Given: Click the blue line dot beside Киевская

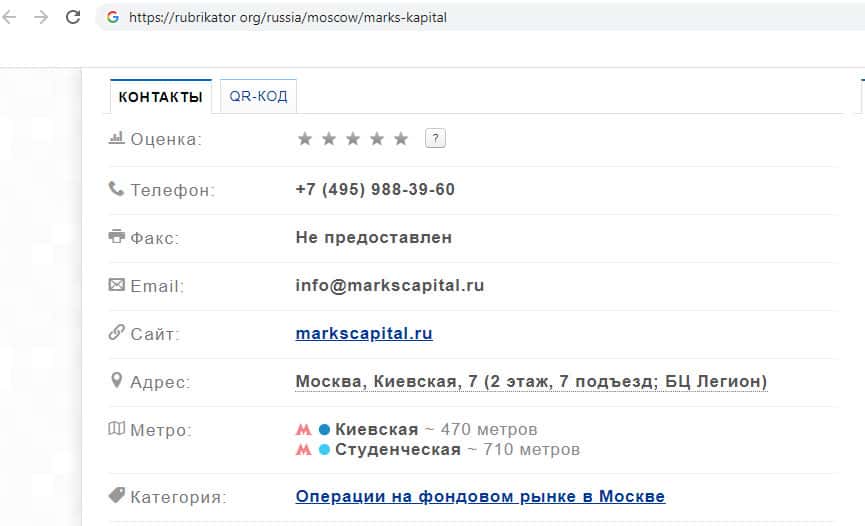Looking at the screenshot, I should pos(324,429).
